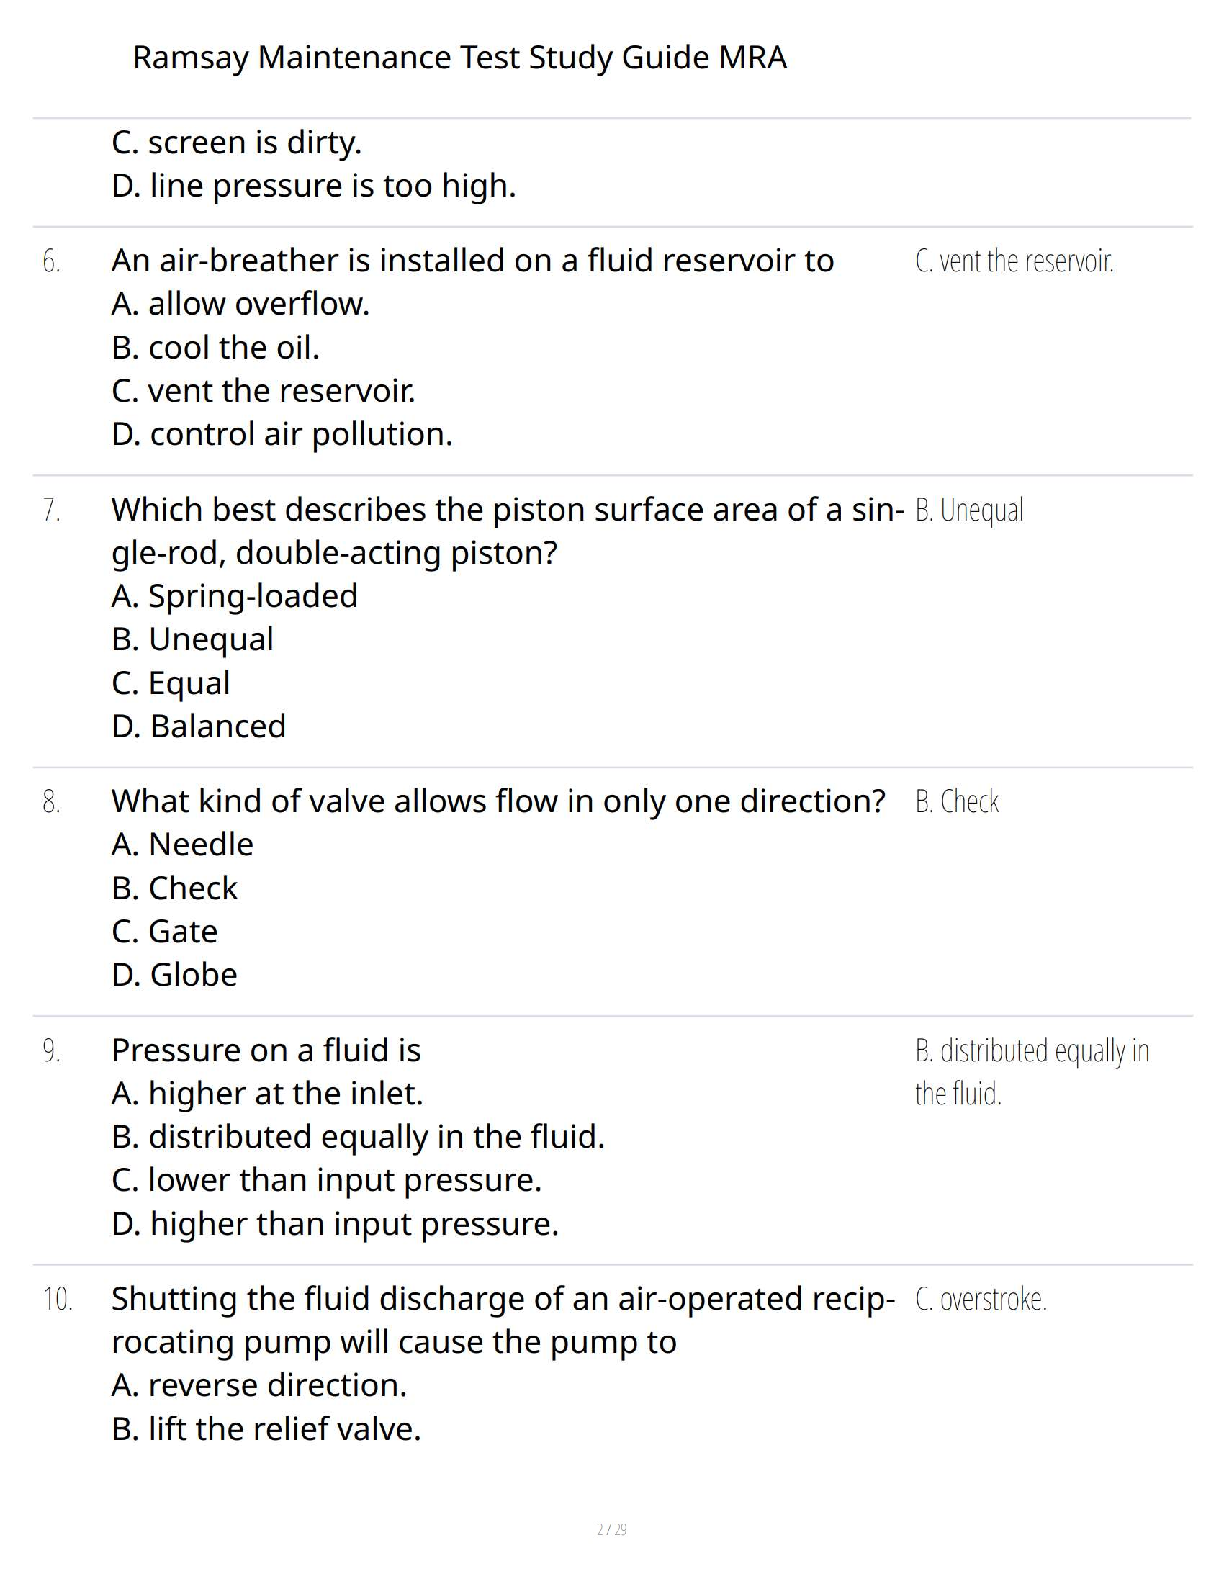Click question 8 text about one-direction valve
Viewport: 1224px width, 1584px height.
[x=498, y=801]
